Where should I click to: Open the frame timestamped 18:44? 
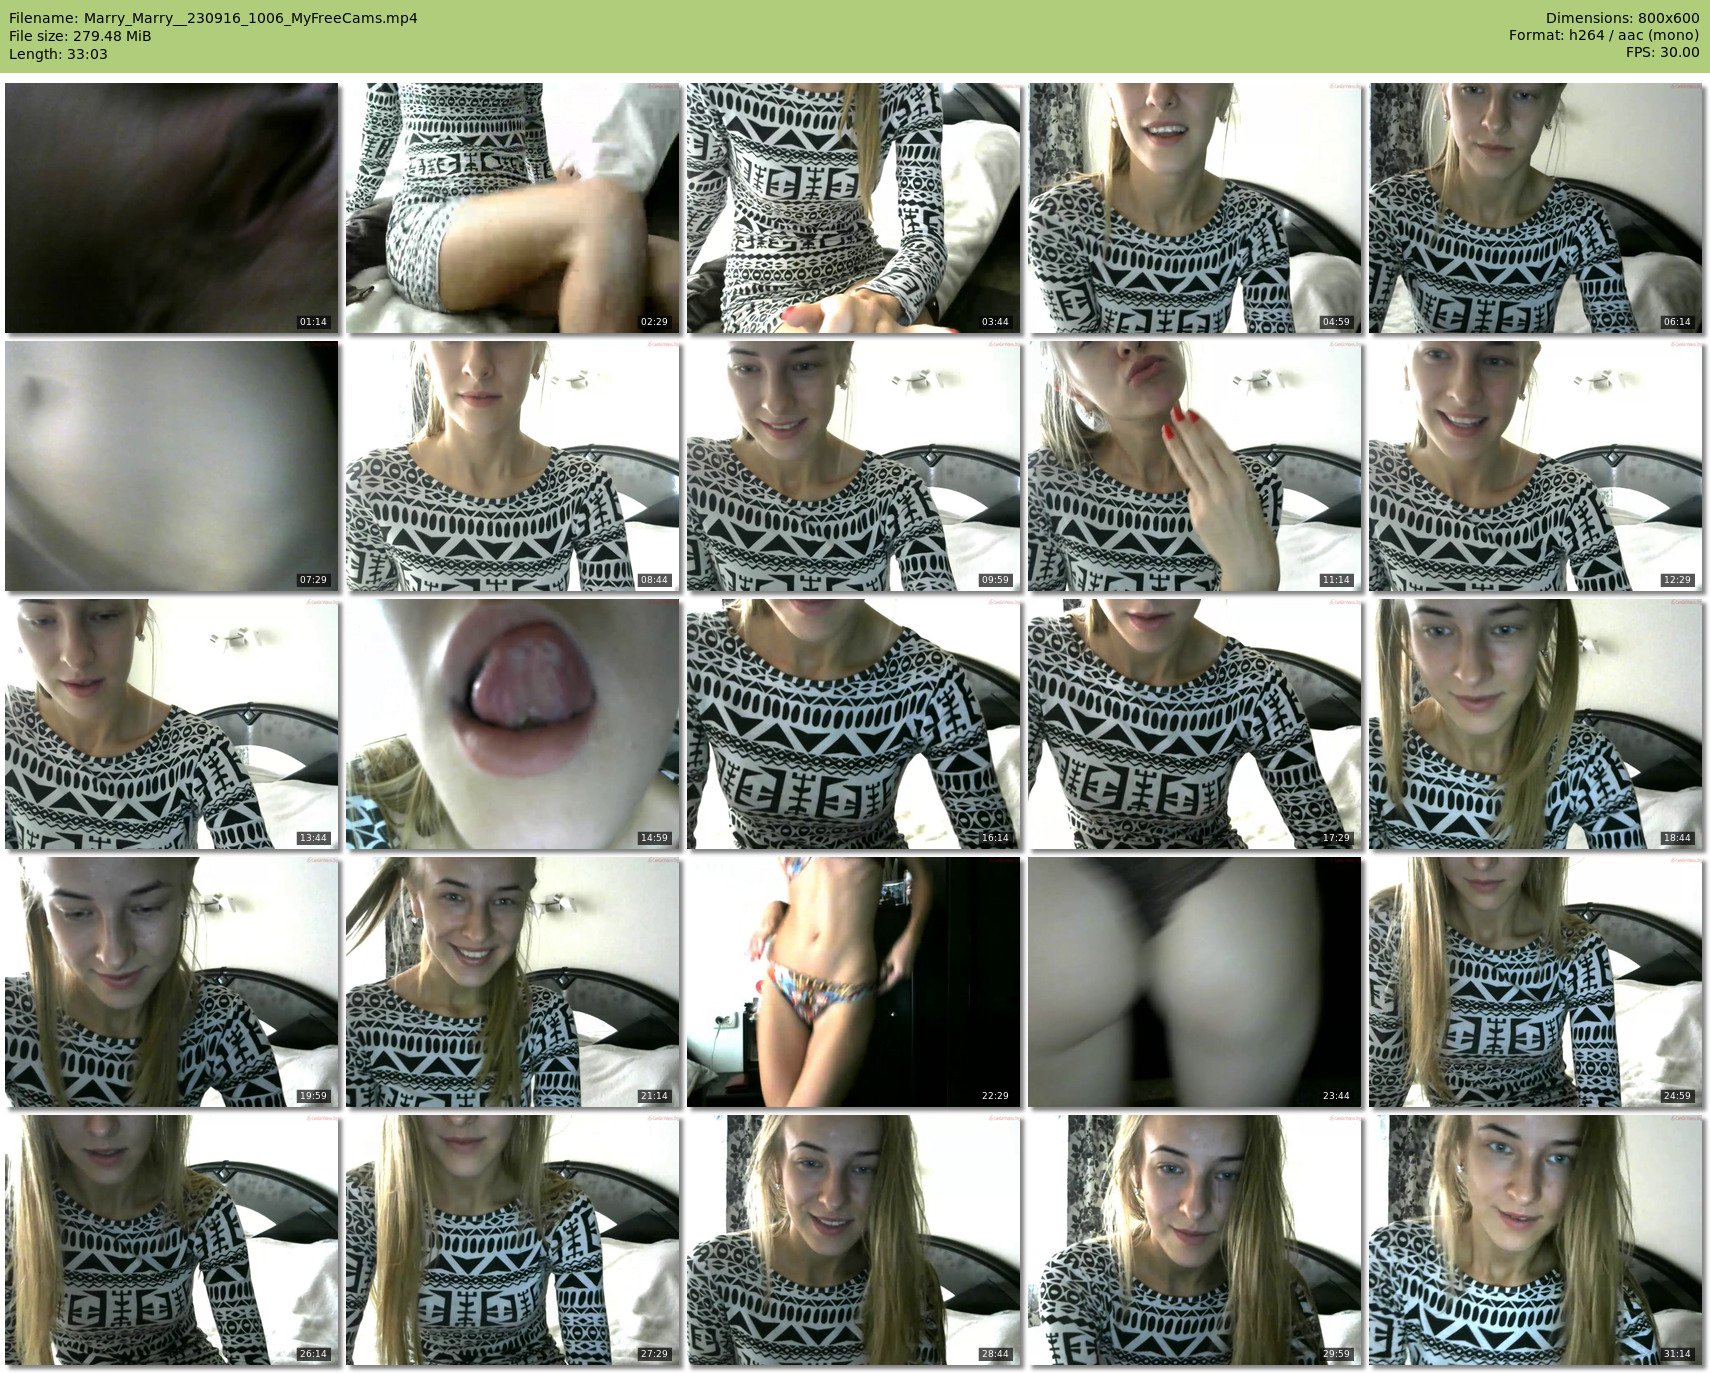pos(1535,724)
